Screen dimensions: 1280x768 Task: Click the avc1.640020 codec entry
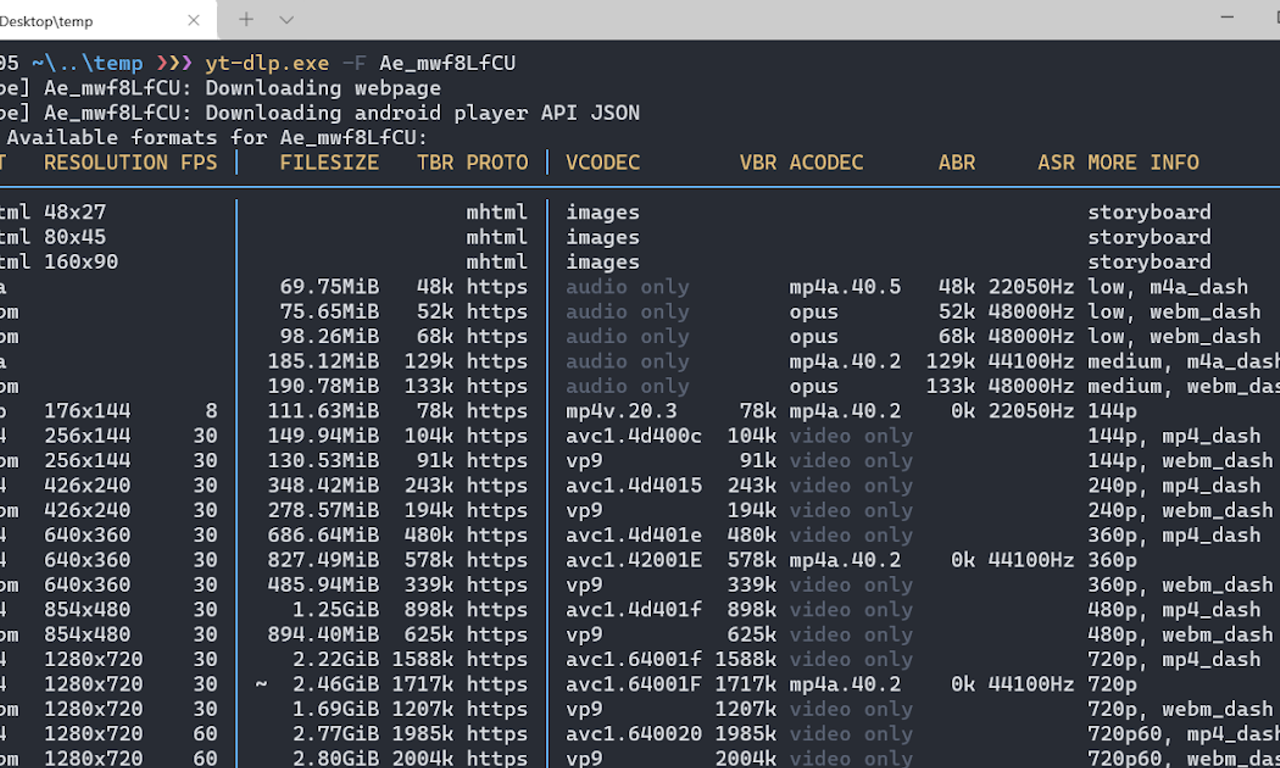point(634,734)
